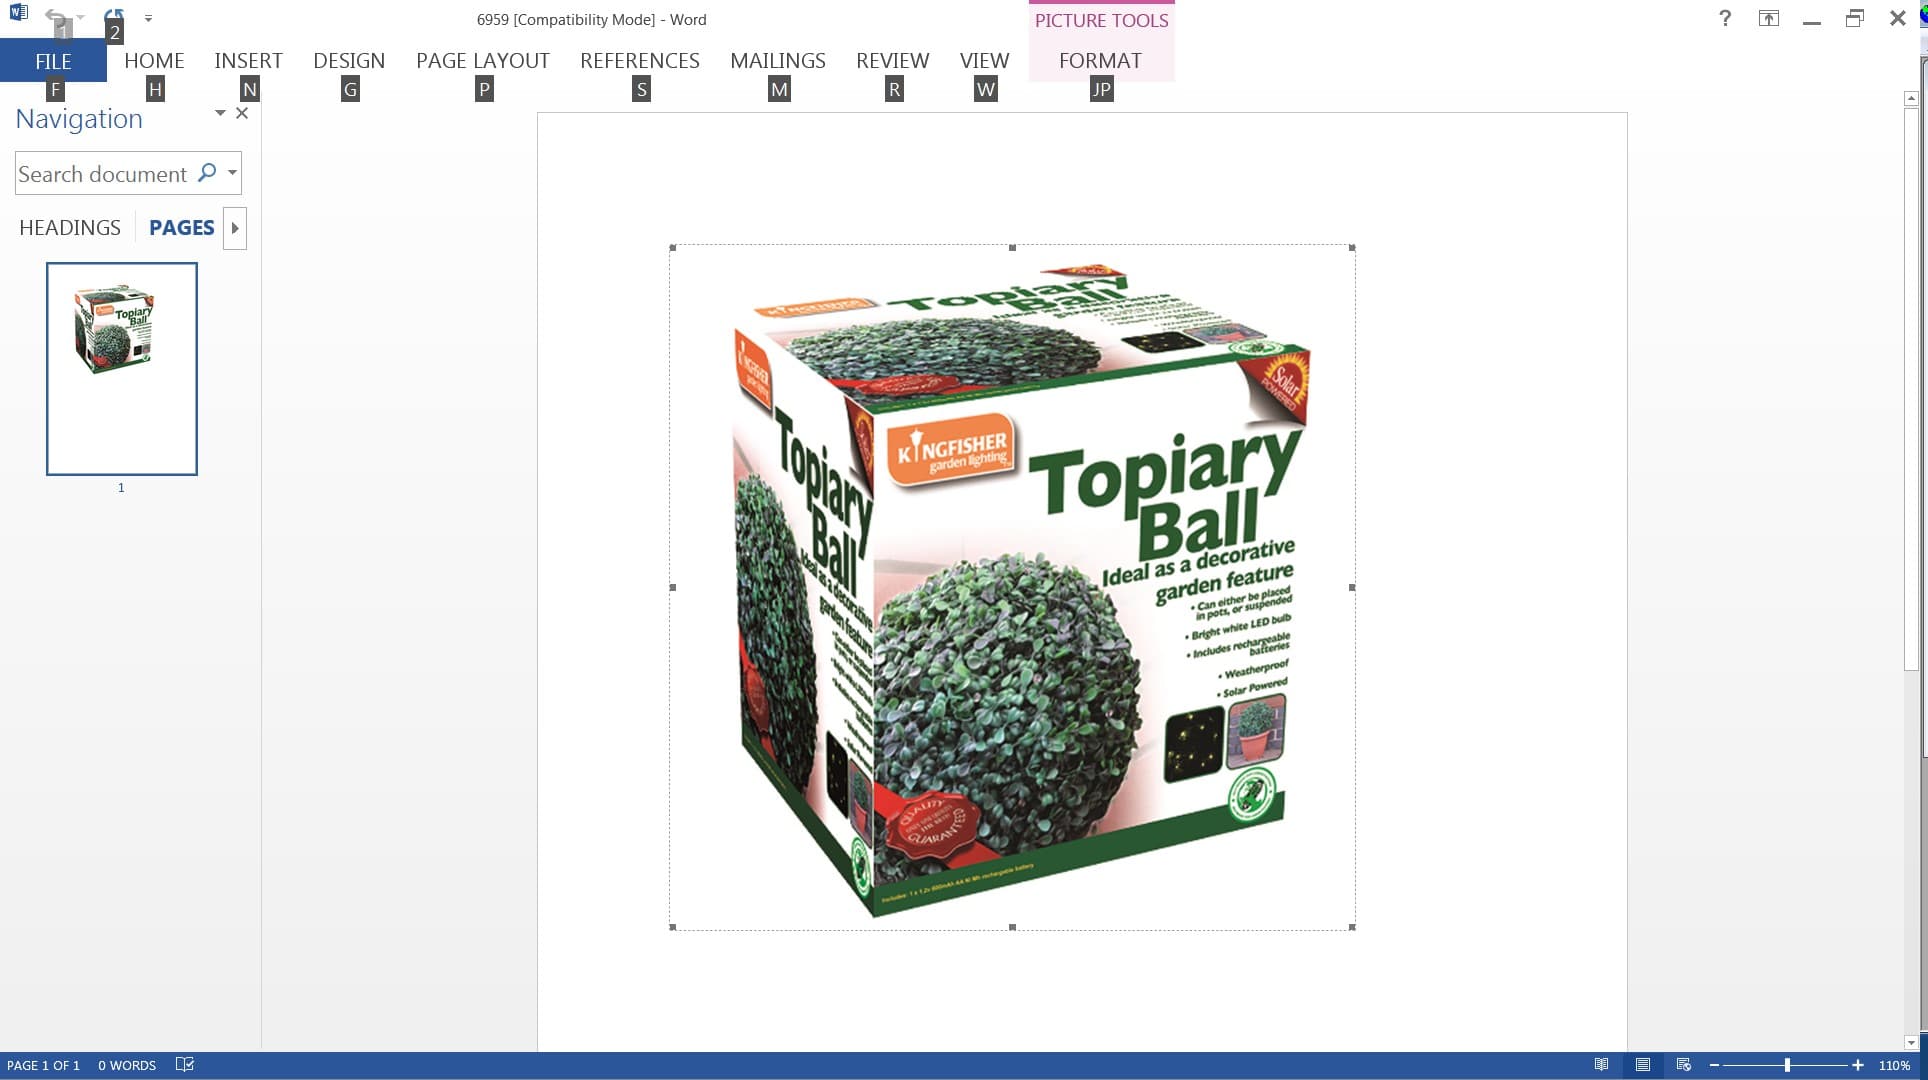
Task: Open the FILE tab
Action: coord(53,61)
